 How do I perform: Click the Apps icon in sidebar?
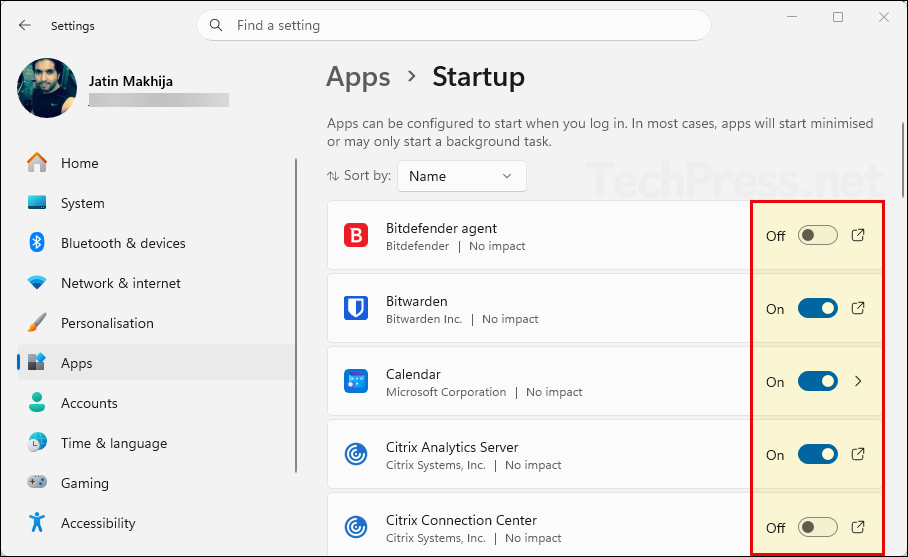(x=37, y=362)
